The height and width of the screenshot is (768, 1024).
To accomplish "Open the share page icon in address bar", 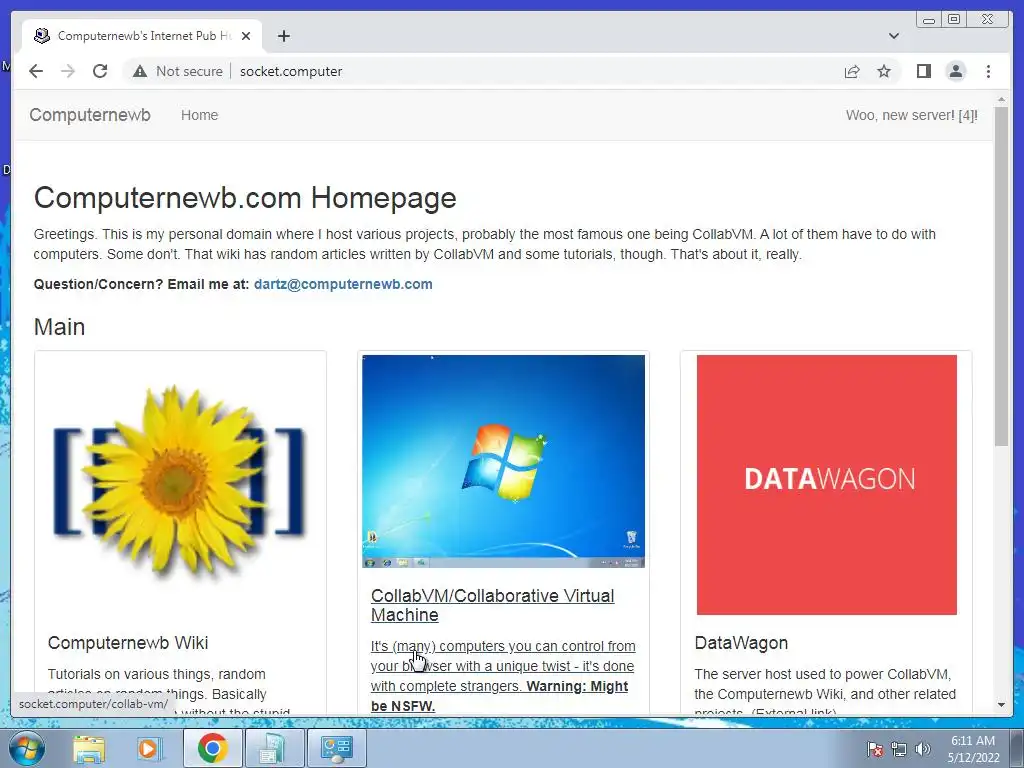I will 852,71.
